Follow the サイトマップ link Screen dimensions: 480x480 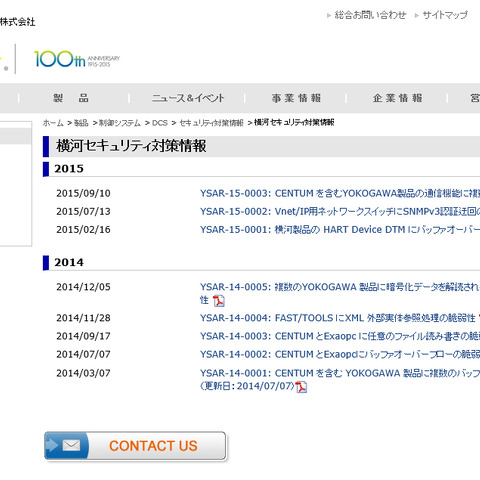pos(445,15)
